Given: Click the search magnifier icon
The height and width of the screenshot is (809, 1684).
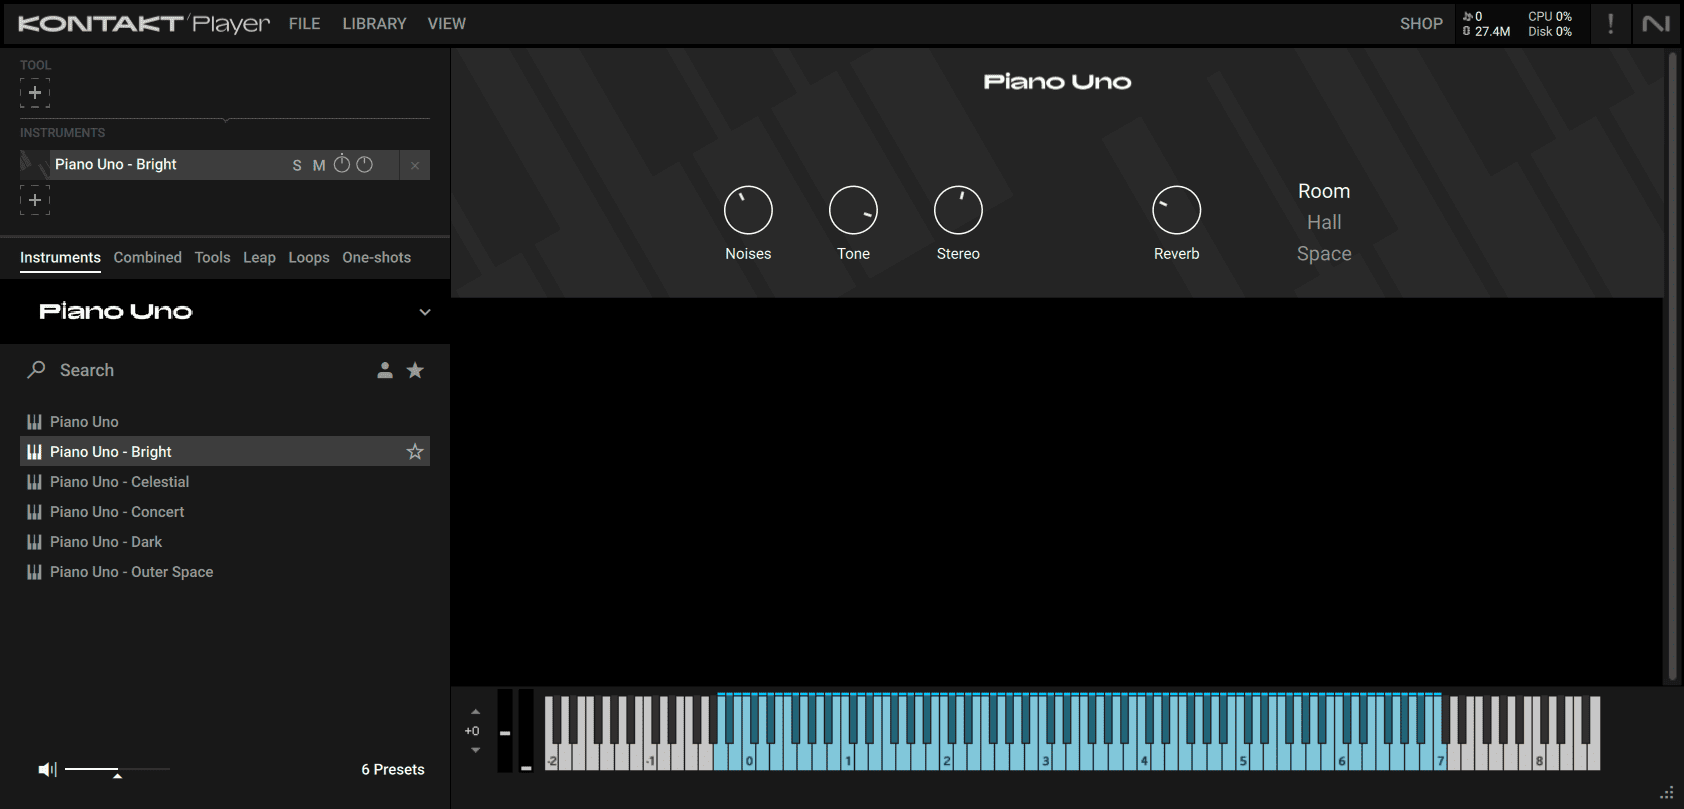Looking at the screenshot, I should pyautogui.click(x=36, y=370).
